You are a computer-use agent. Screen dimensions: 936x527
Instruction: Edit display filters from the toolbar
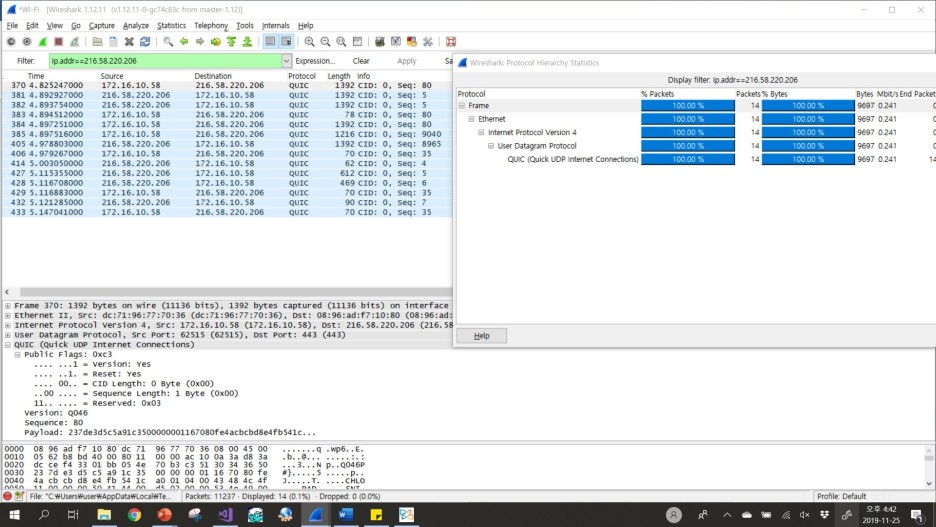(x=396, y=42)
